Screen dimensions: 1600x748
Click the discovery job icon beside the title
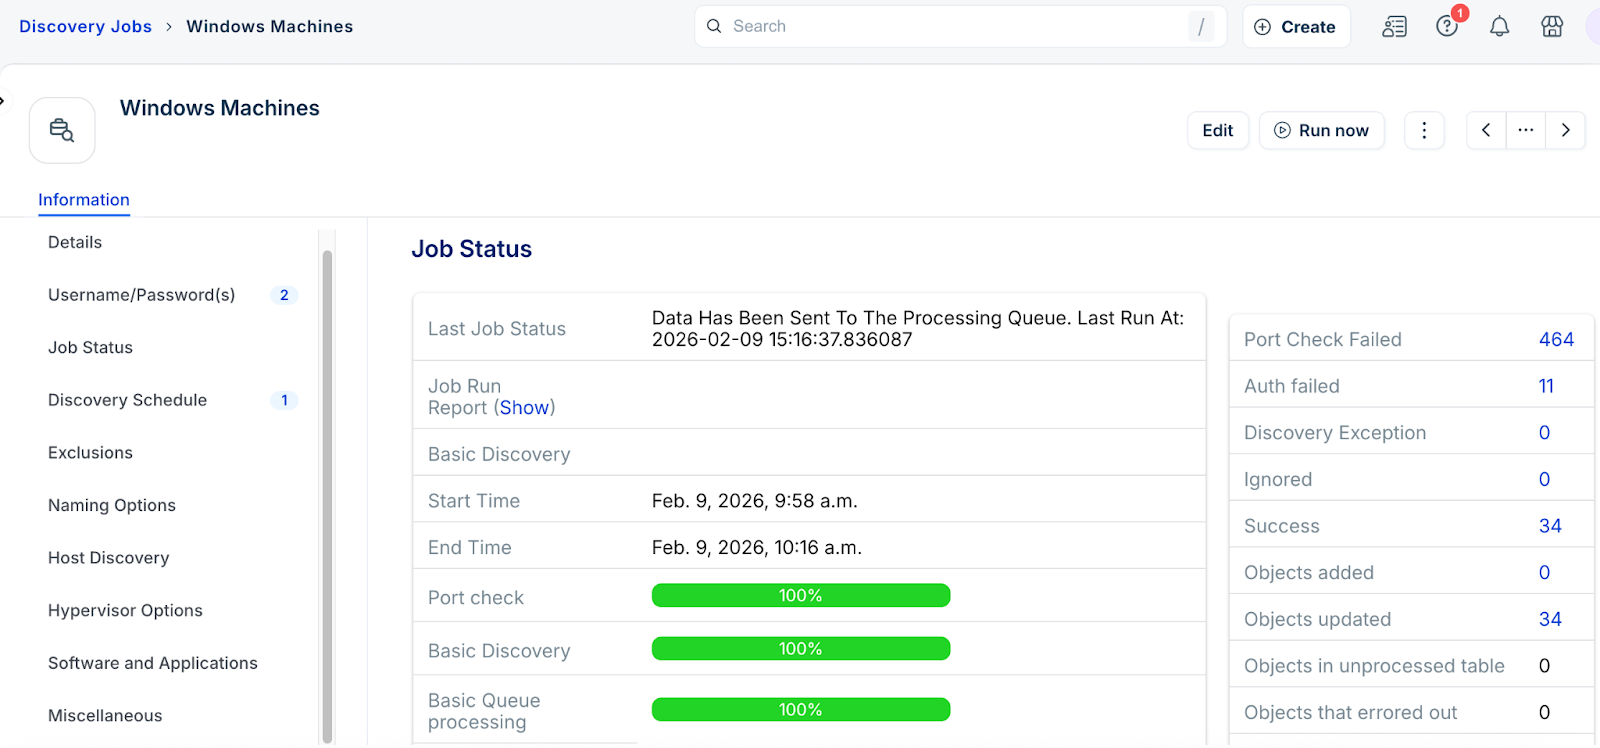tap(62, 130)
